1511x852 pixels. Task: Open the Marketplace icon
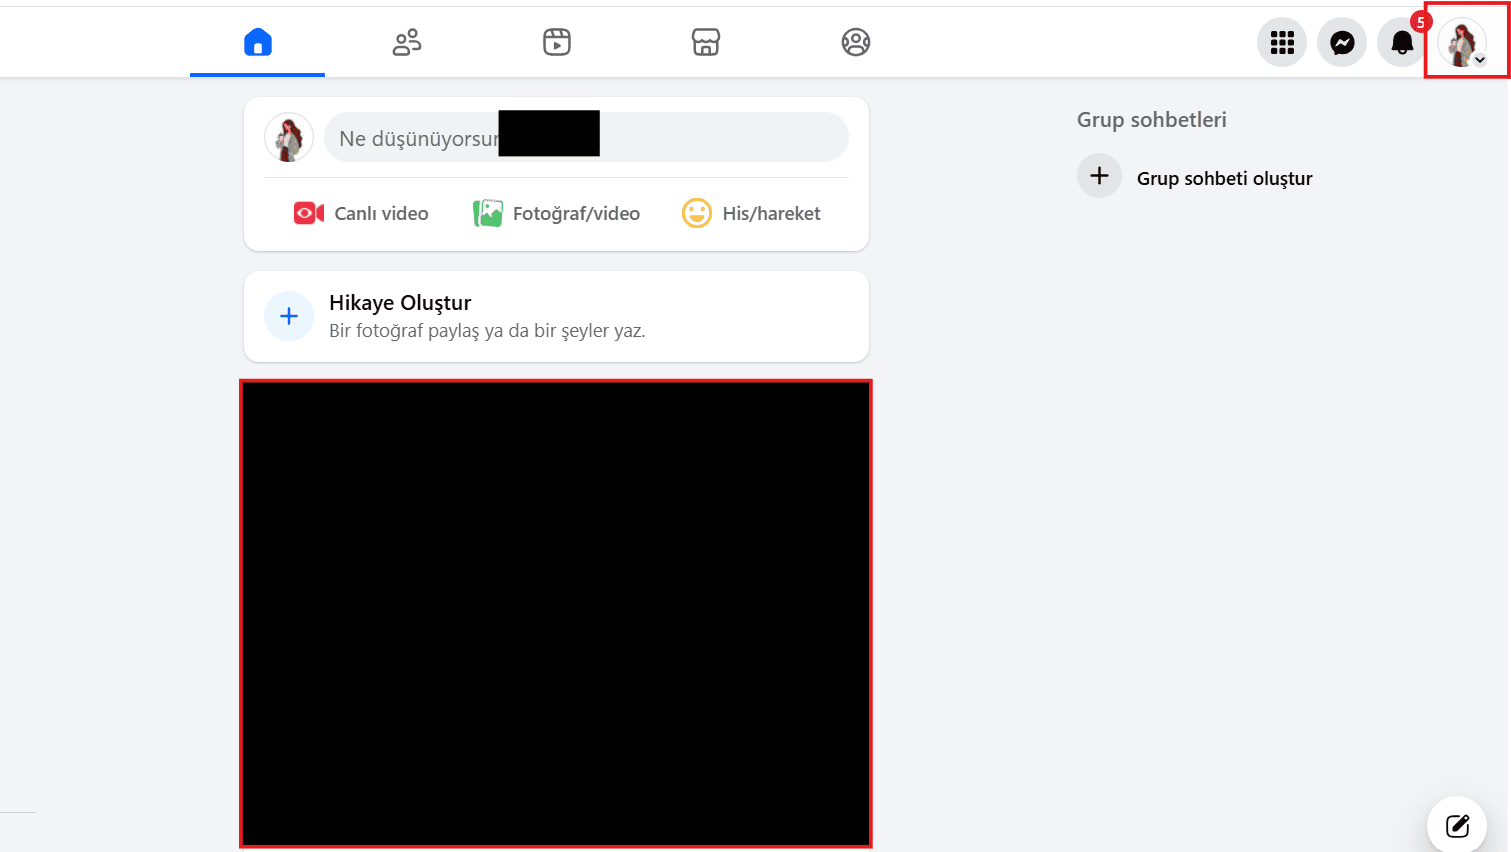pos(706,42)
